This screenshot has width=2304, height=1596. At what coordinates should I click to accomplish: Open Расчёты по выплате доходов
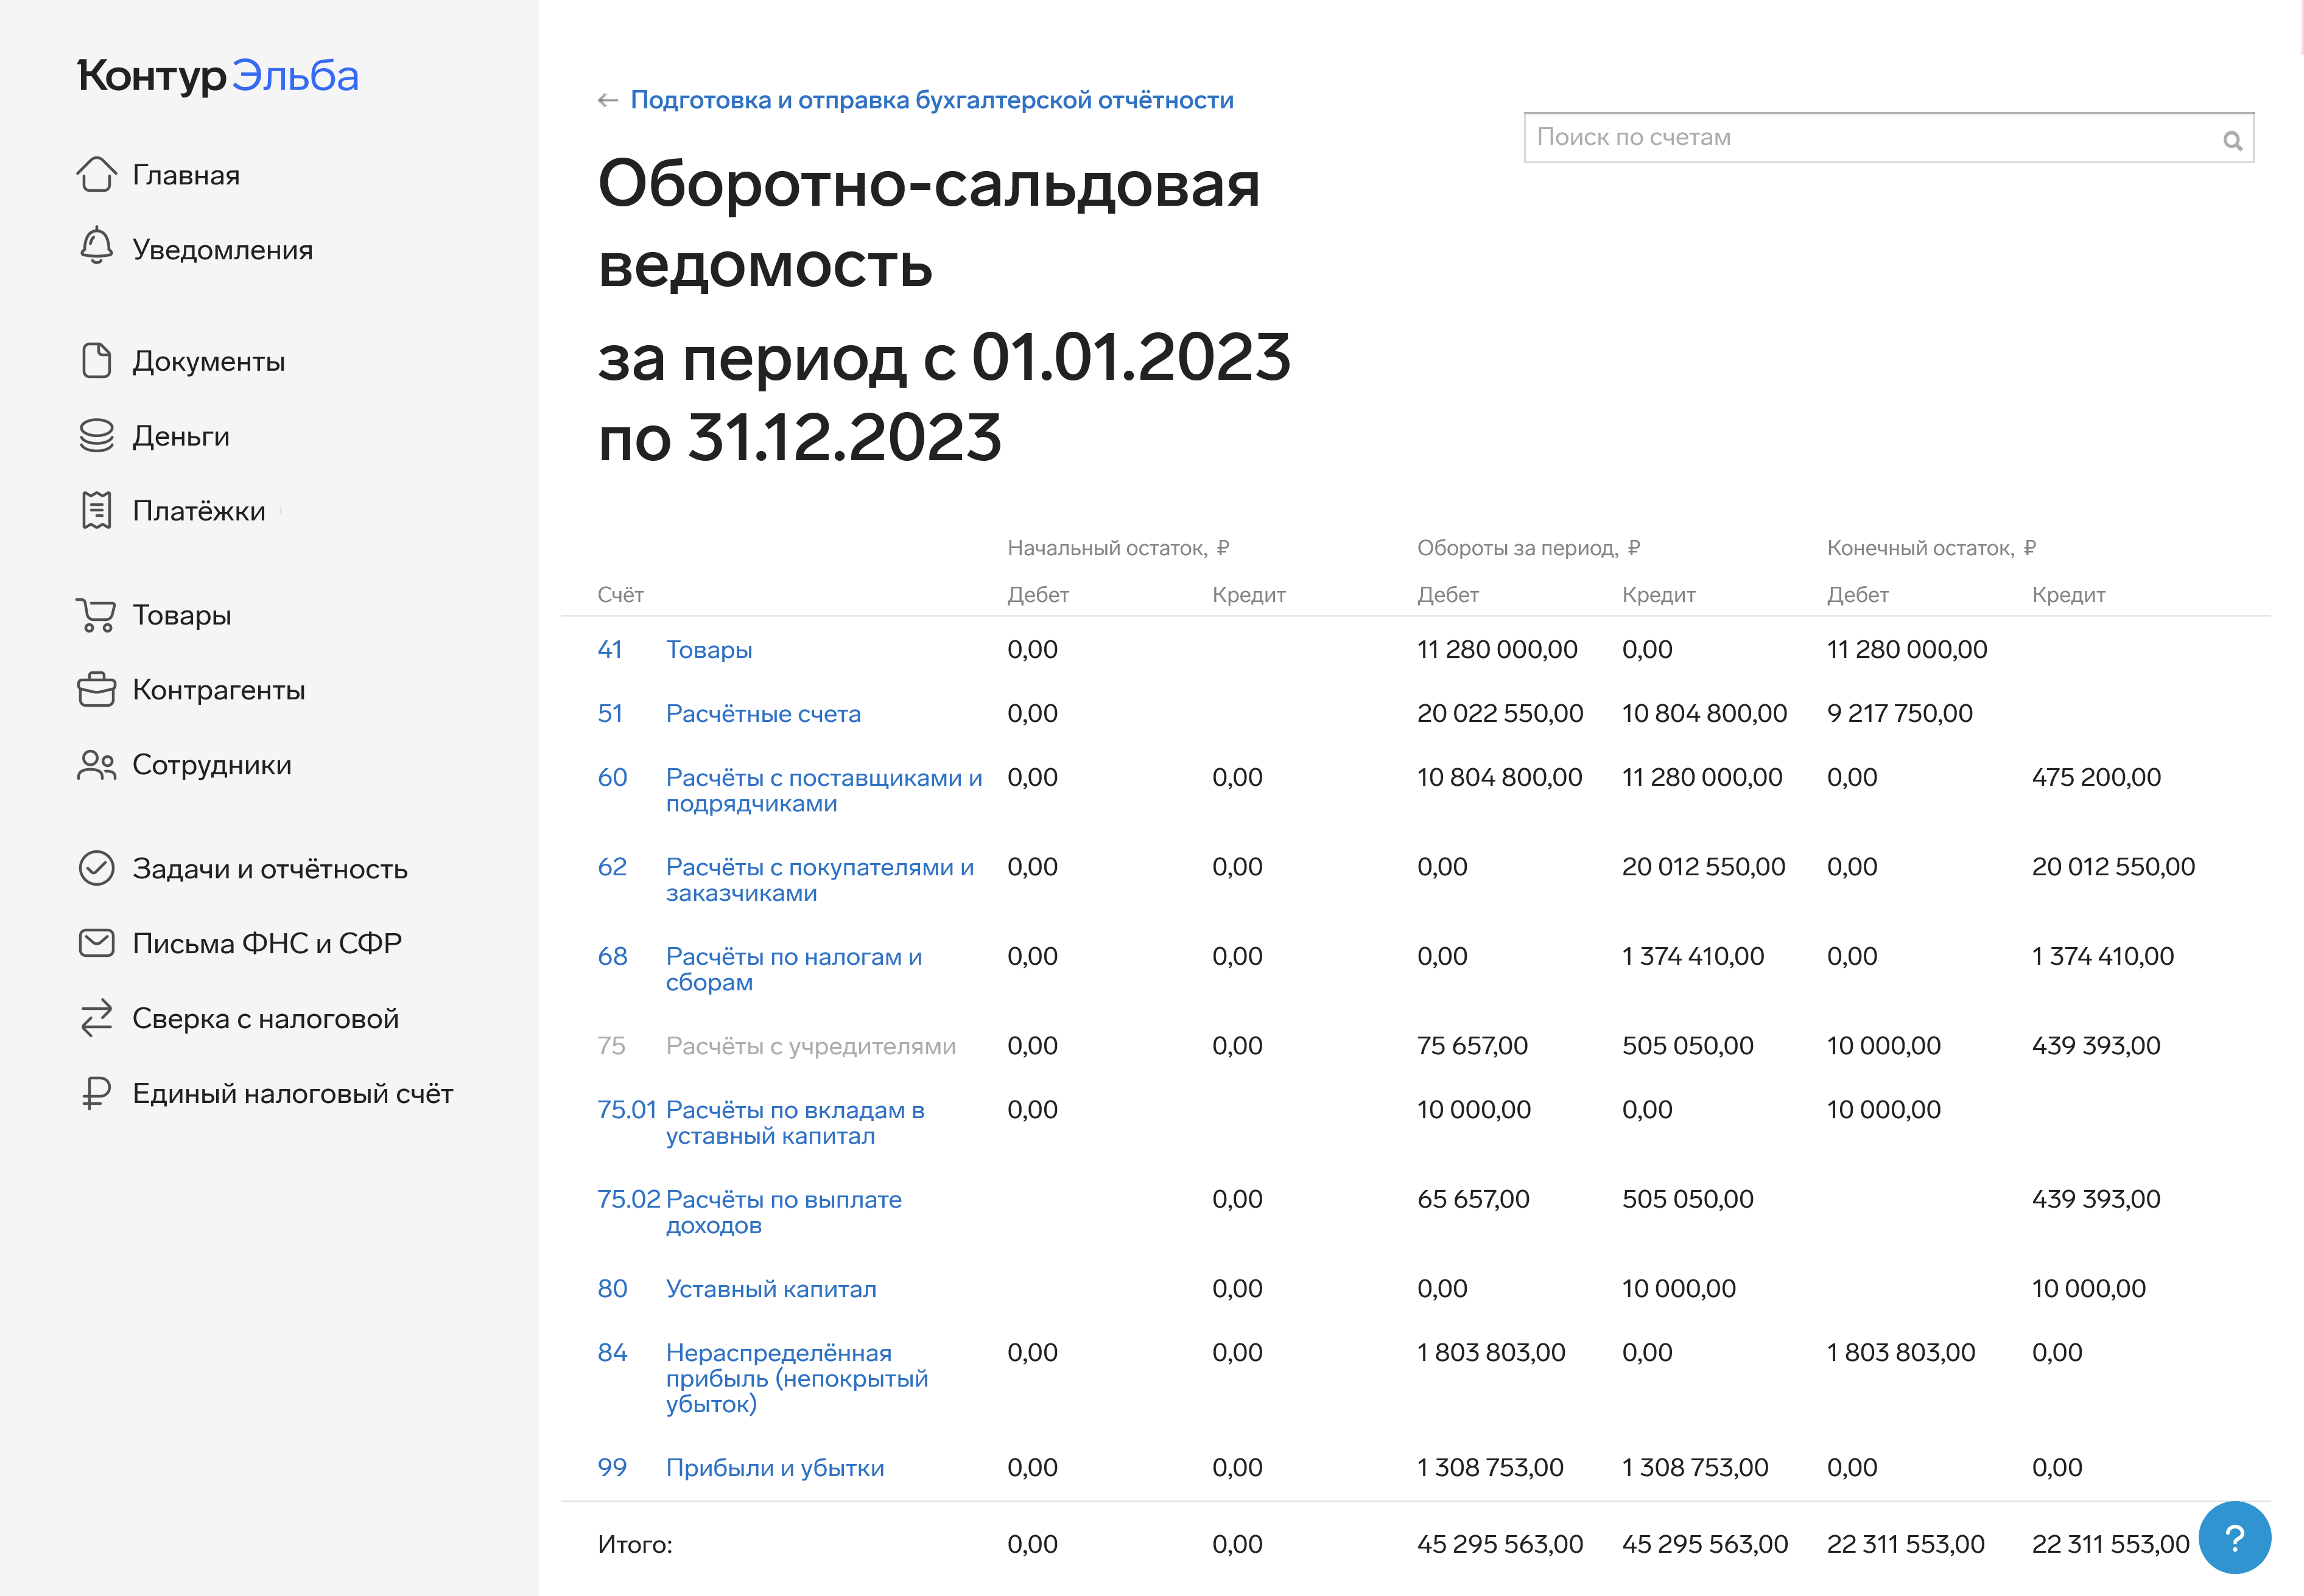point(784,1212)
